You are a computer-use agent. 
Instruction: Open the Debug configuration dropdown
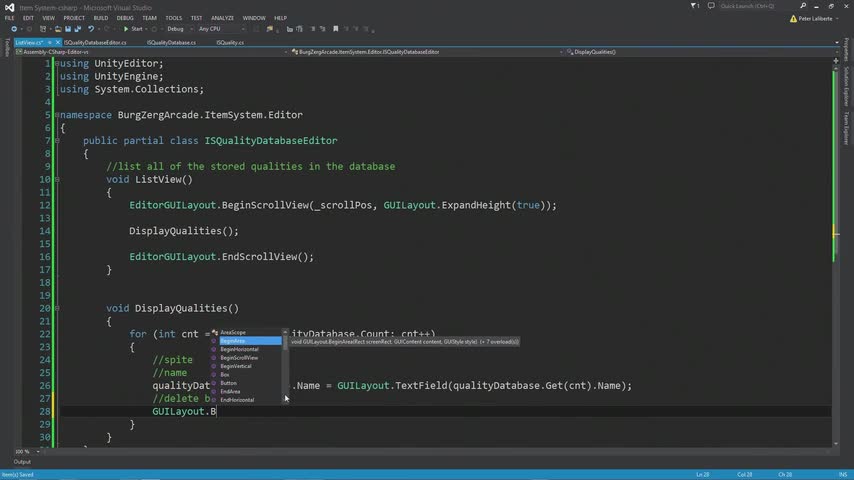tap(179, 29)
